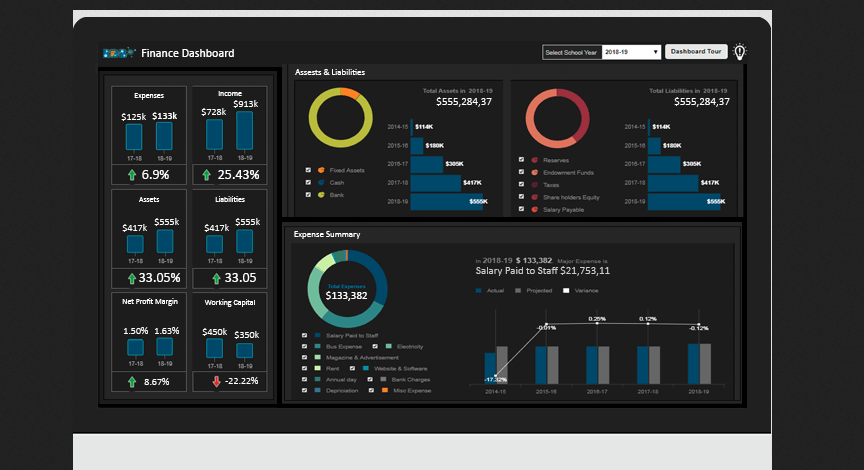Click the Select School Year label
The width and height of the screenshot is (864, 470).
point(570,52)
